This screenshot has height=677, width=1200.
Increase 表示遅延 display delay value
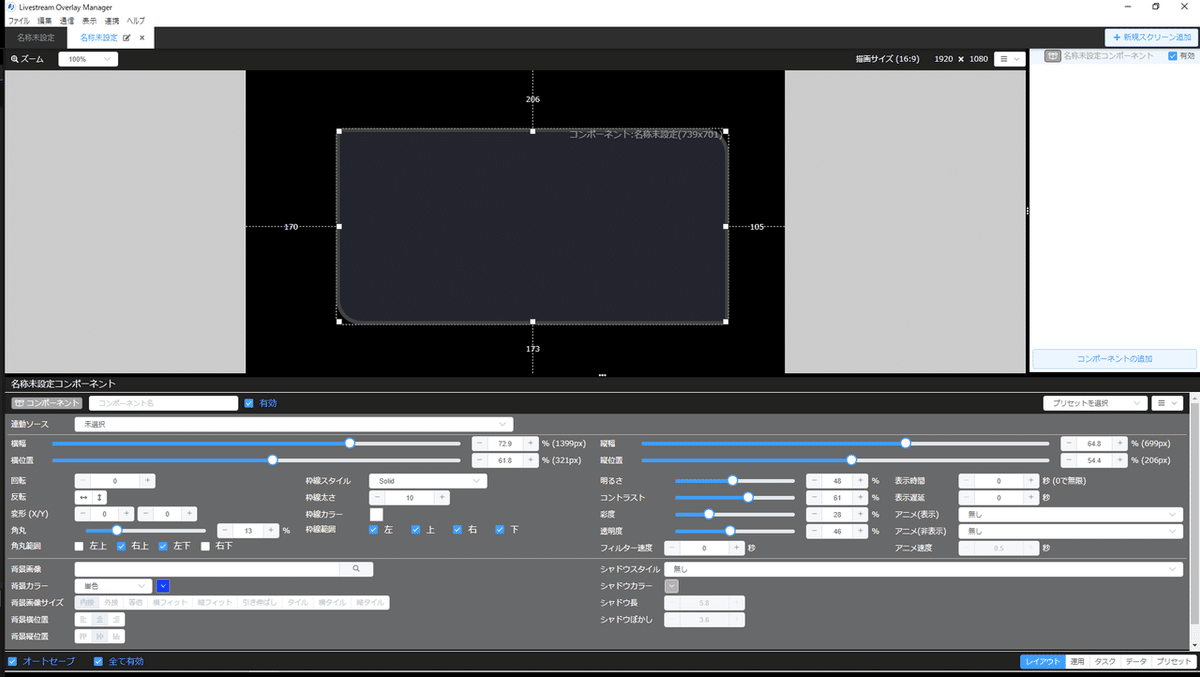[1030, 497]
